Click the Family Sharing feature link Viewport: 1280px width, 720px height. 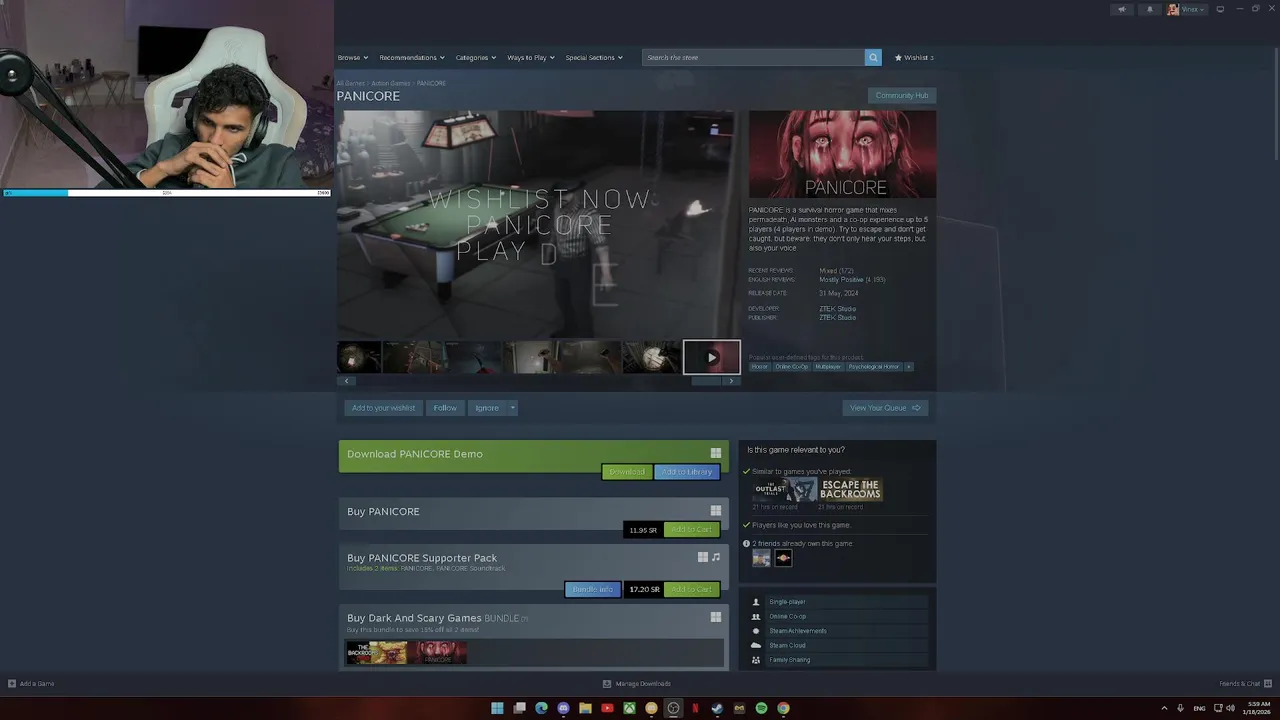click(789, 660)
